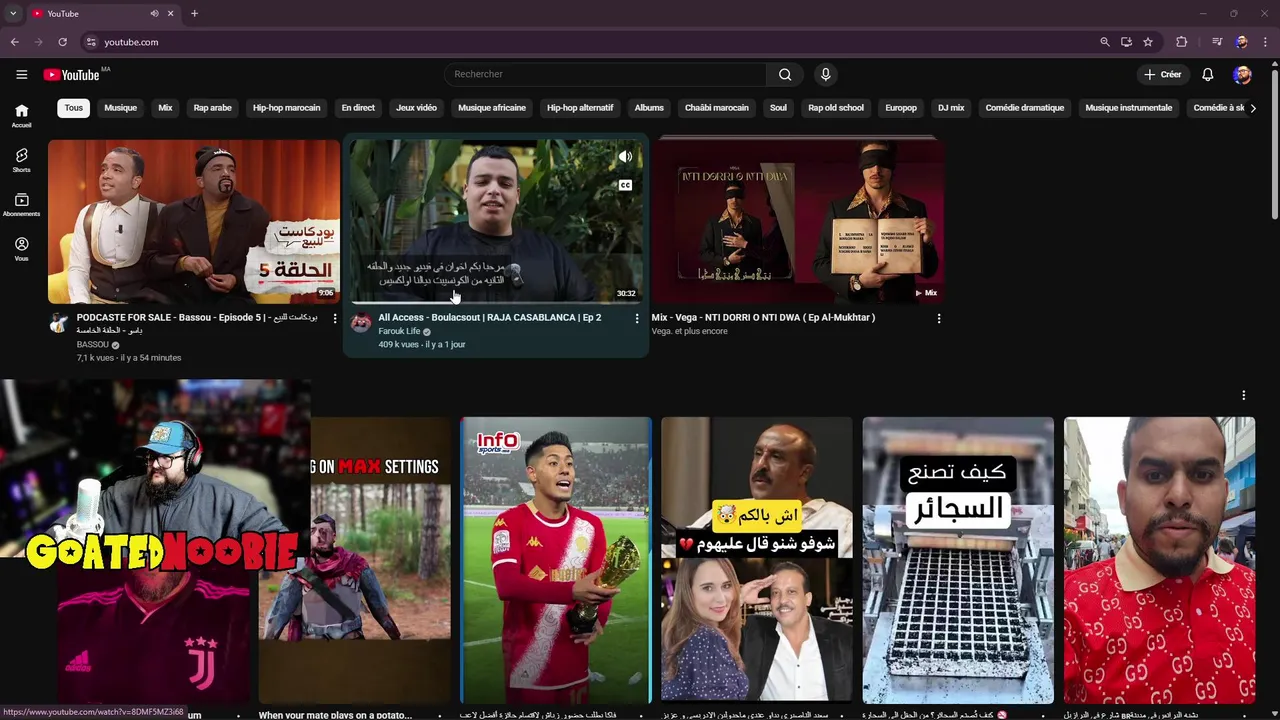Show more category chips with the right arrow

pyautogui.click(x=1253, y=108)
